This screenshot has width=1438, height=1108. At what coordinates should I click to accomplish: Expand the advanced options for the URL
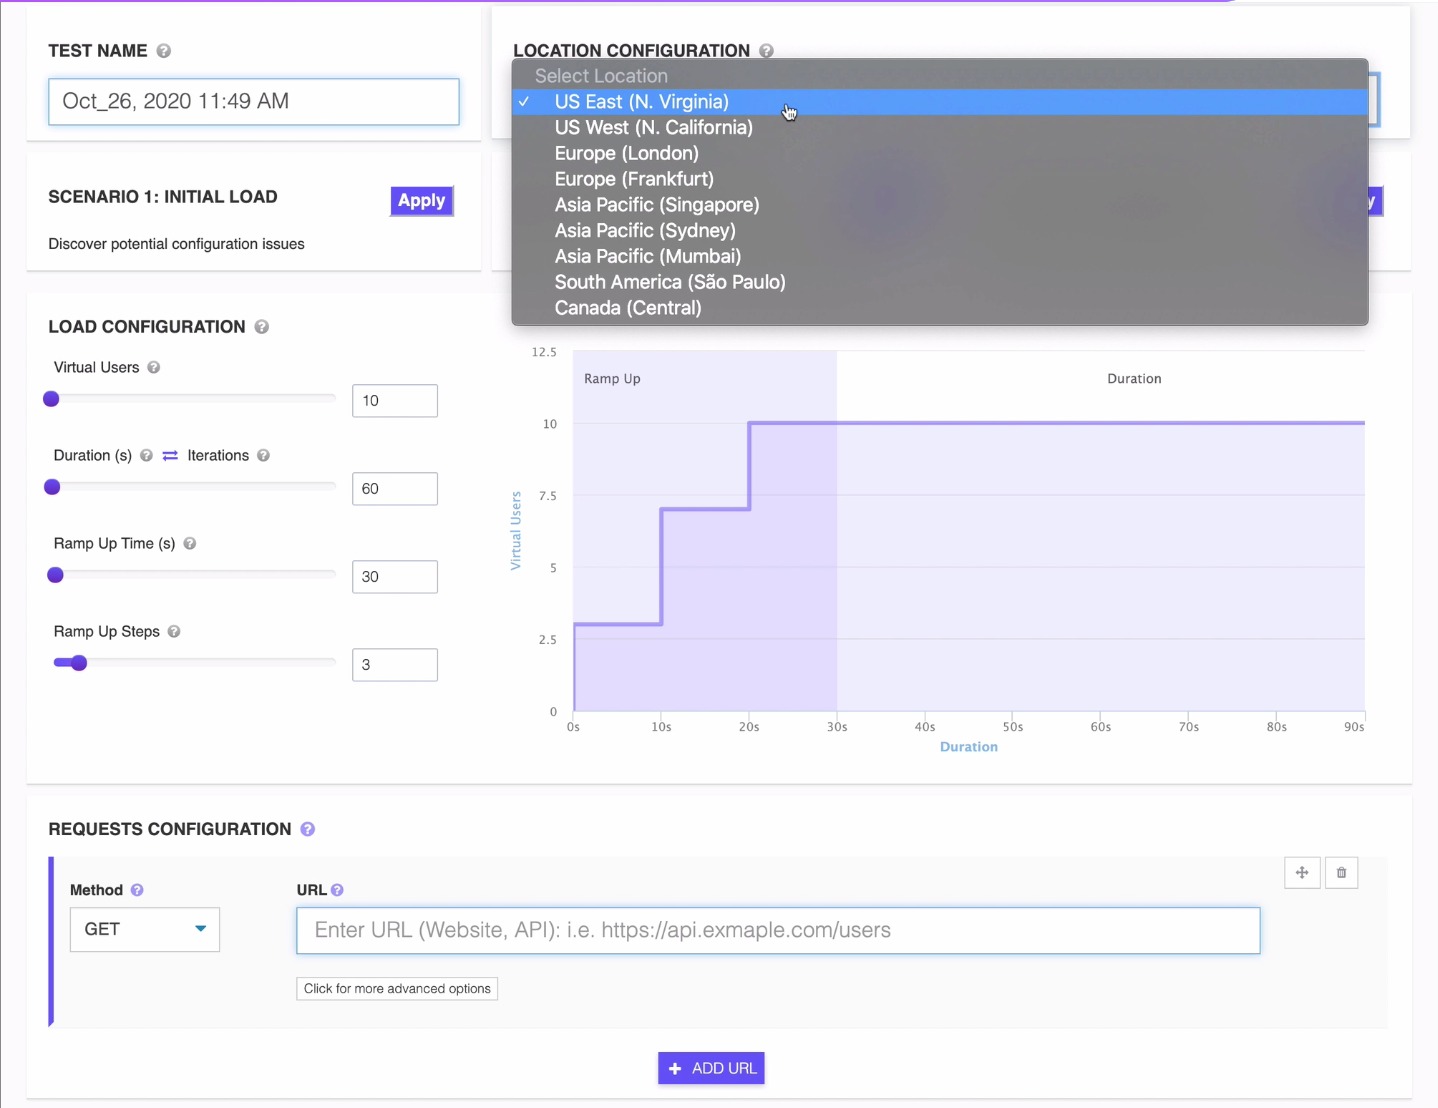tap(397, 989)
